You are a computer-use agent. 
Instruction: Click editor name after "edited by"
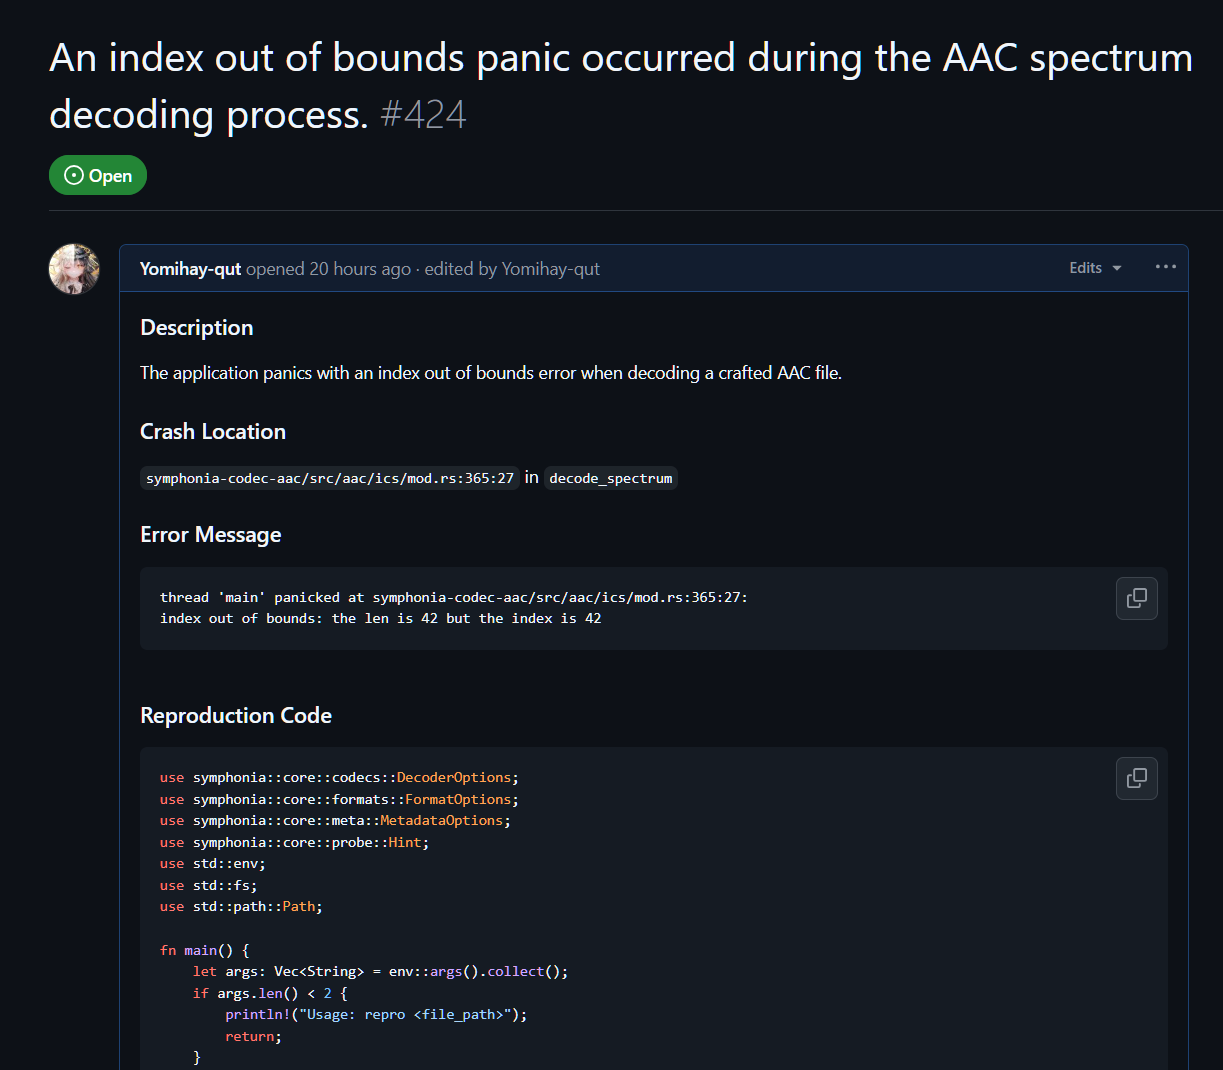[550, 269]
